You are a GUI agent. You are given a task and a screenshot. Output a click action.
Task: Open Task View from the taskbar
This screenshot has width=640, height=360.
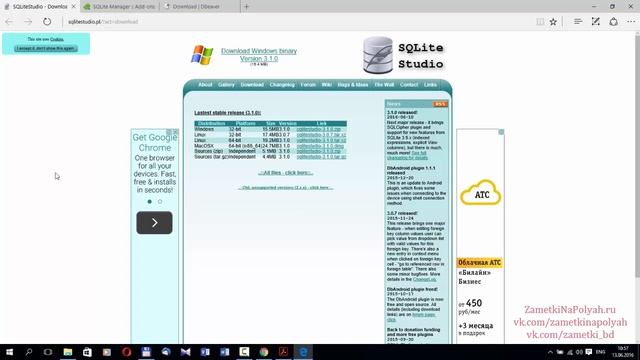point(48,352)
